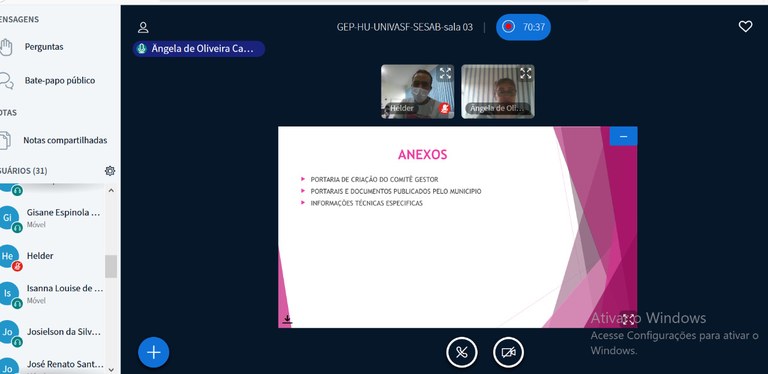Toggle the user list person icon
Viewport: 768px width, 374px height.
tap(143, 27)
